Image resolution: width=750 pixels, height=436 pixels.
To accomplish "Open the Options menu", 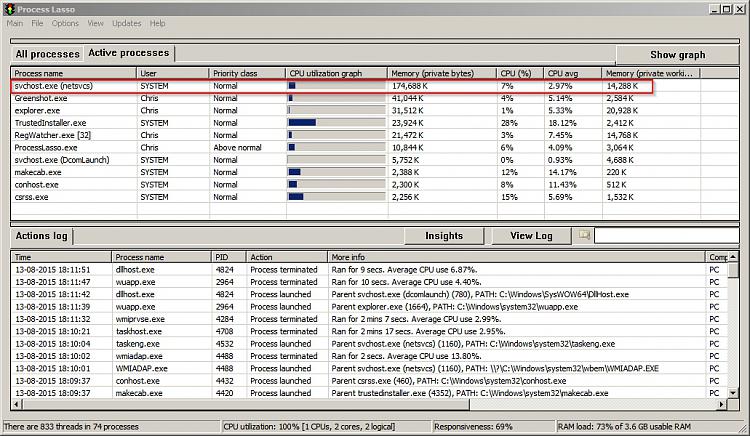I will tap(65, 23).
